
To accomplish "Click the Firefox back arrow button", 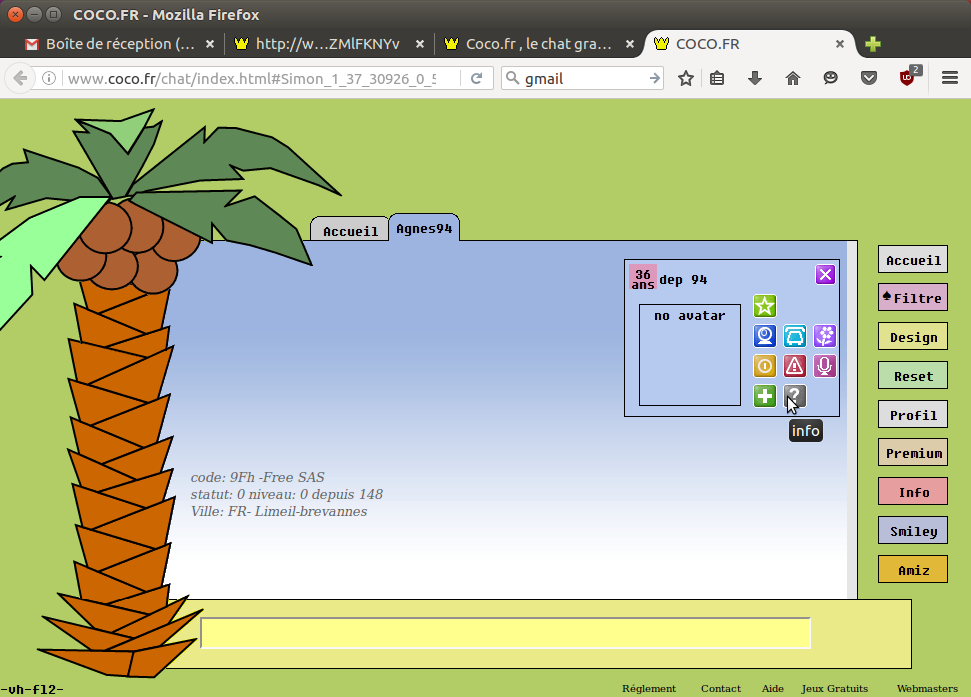I will [x=20, y=79].
